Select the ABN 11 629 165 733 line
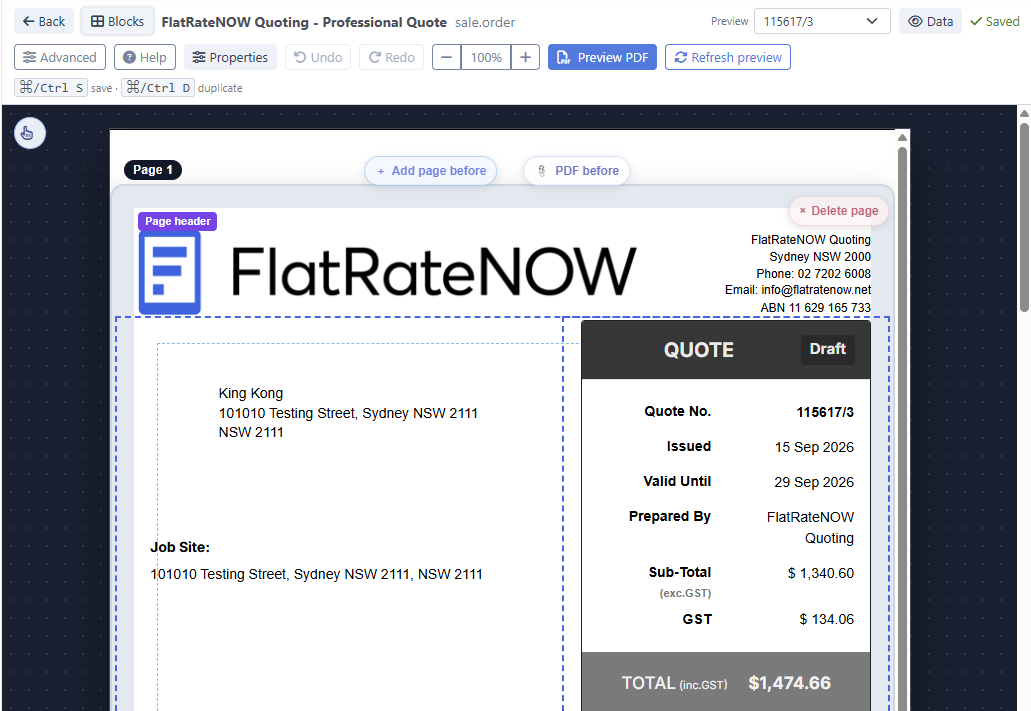Image resolution: width=1031 pixels, height=711 pixels. (815, 308)
